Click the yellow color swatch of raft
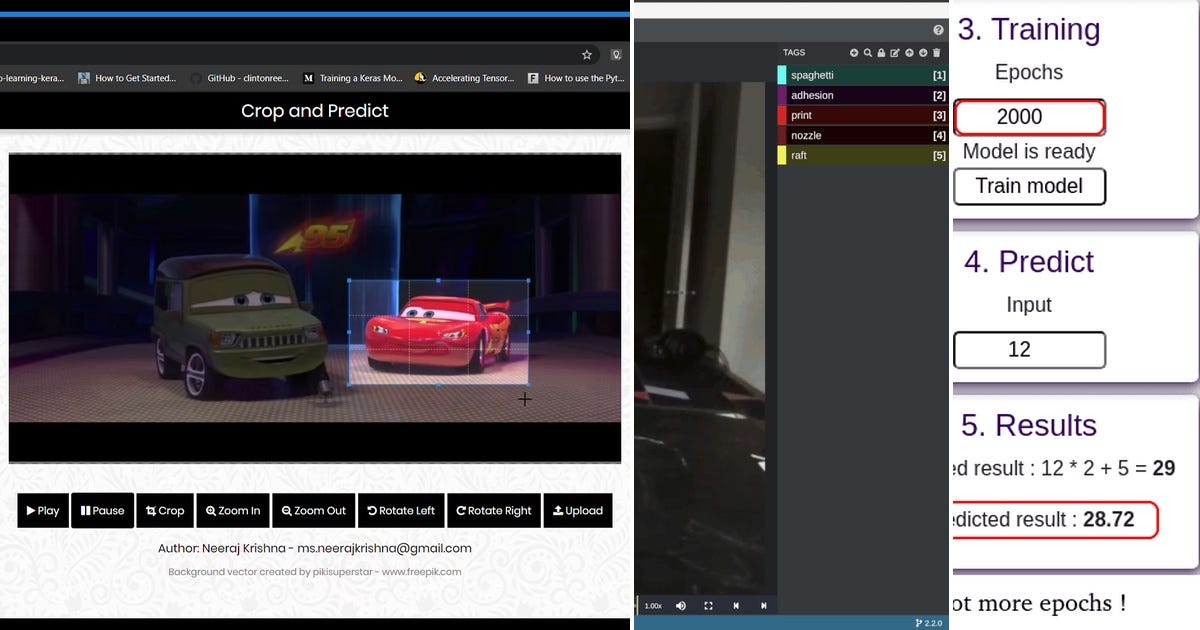The height and width of the screenshot is (630, 1200). point(782,155)
